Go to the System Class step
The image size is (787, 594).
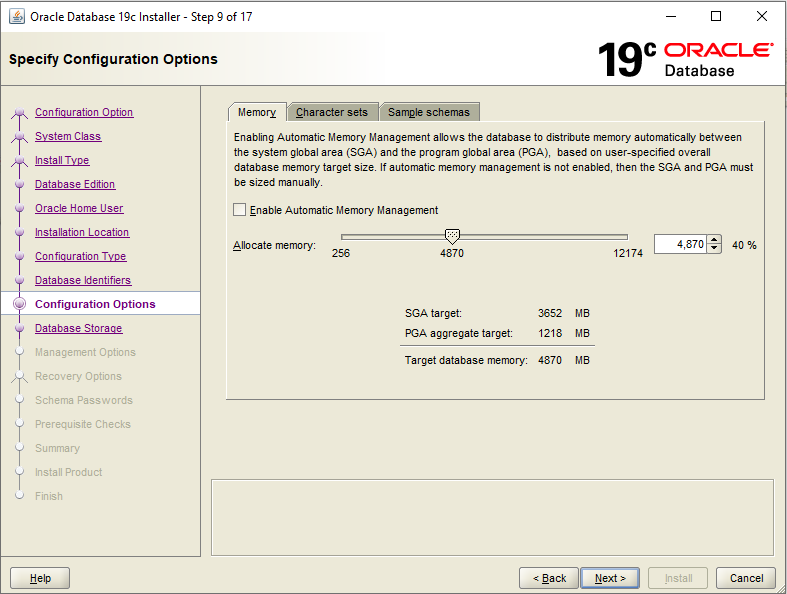pyautogui.click(x=68, y=136)
